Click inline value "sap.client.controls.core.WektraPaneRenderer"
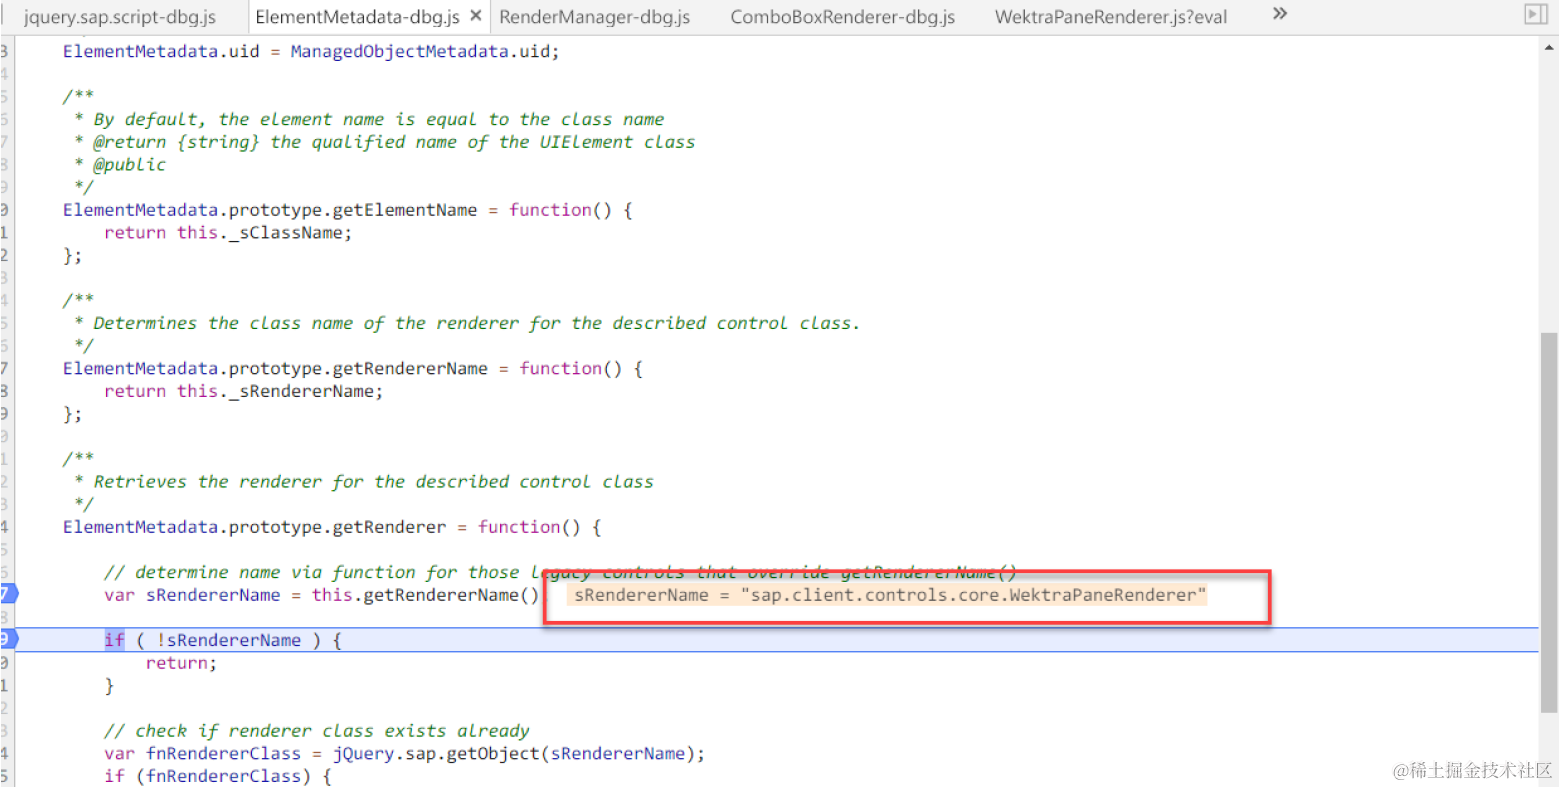1559x787 pixels. click(x=973, y=595)
